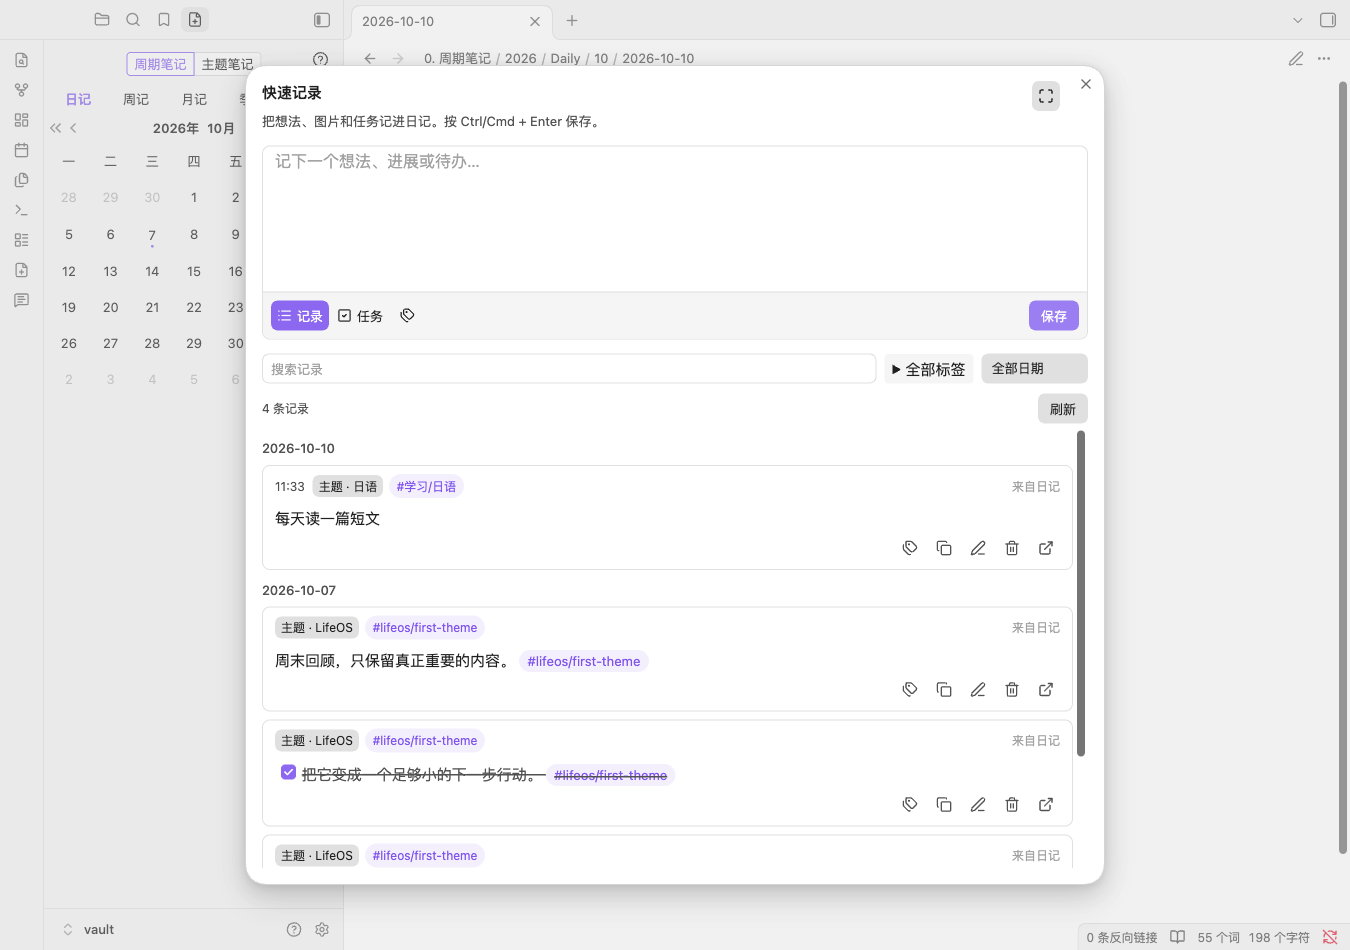Click the record list scrollbar
The image size is (1350, 950).
coord(1080,593)
